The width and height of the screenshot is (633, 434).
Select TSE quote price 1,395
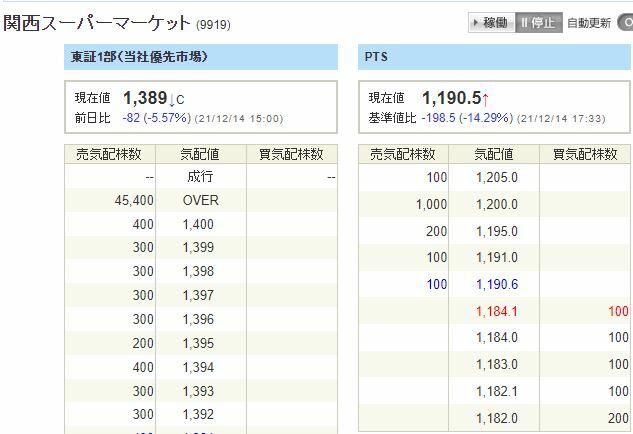click(198, 344)
